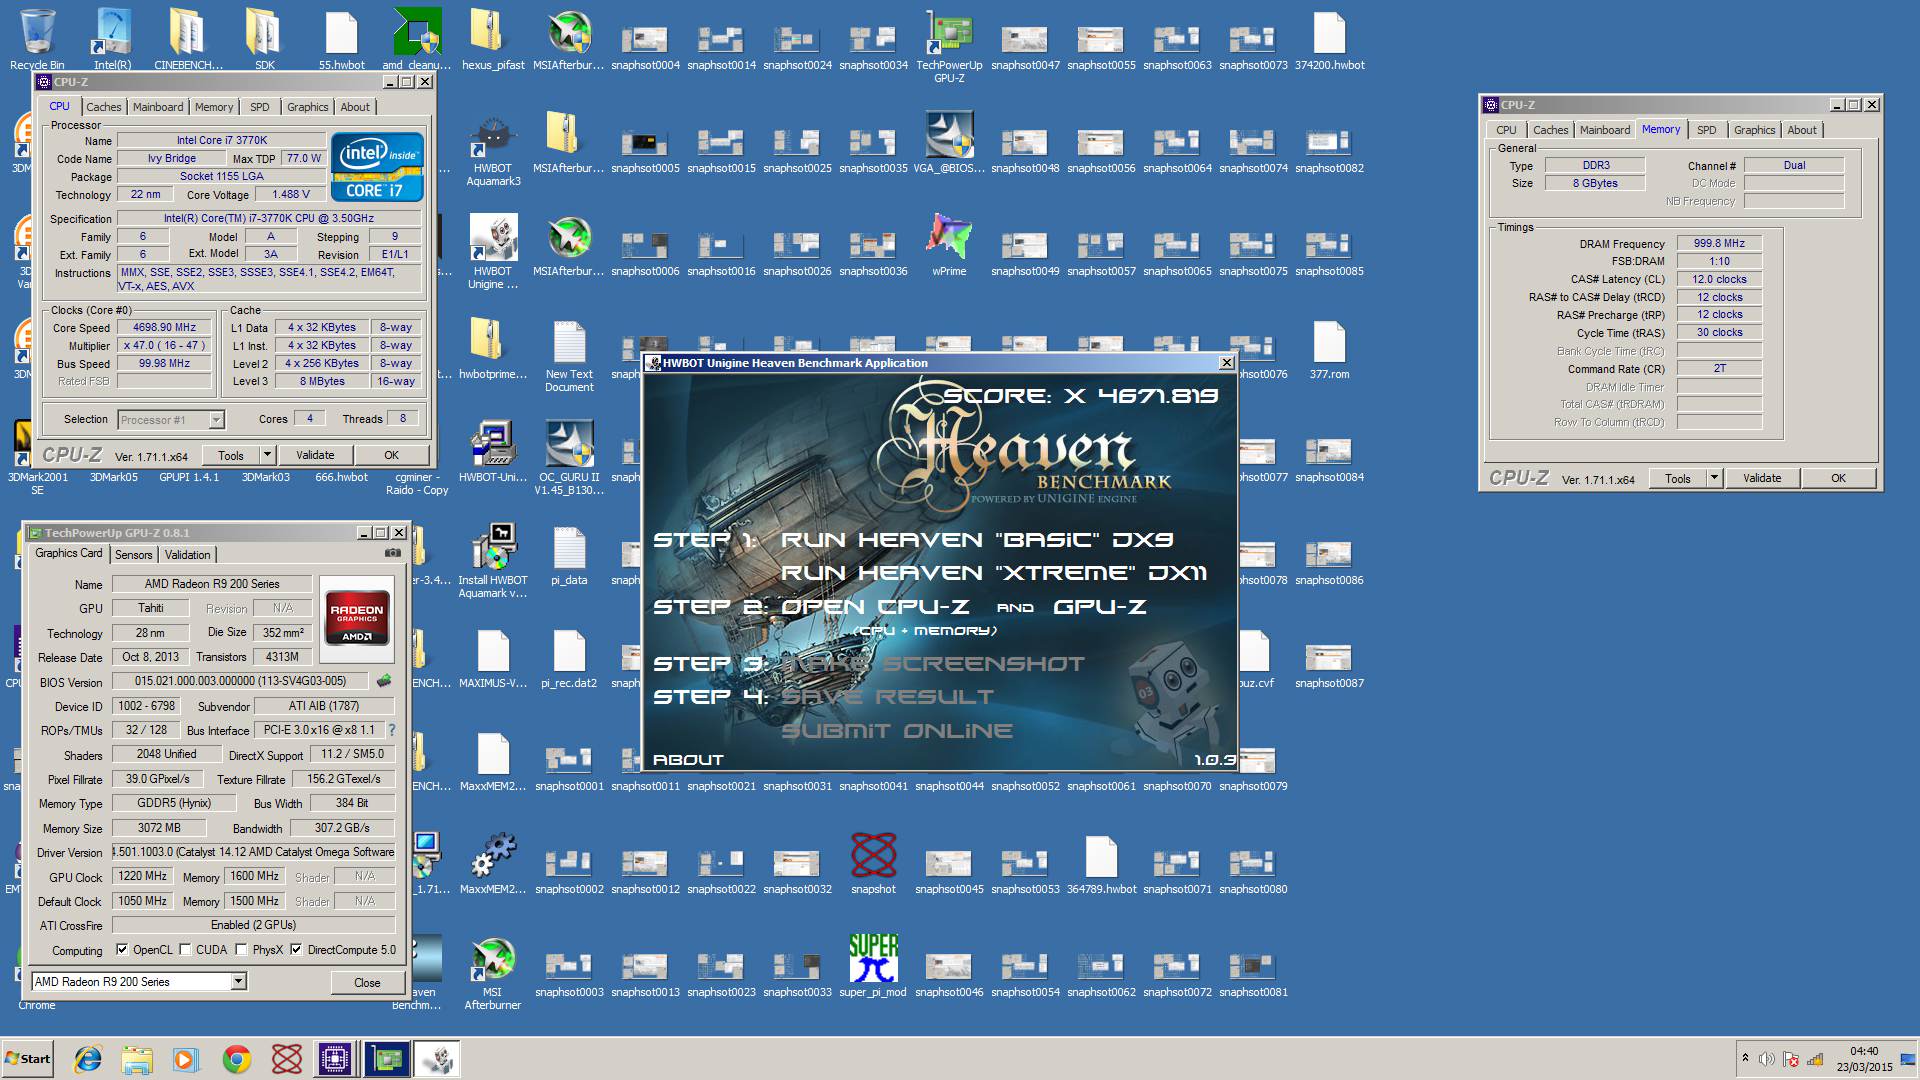The image size is (1920, 1080).
Task: Open the Recycle Bin desktop icon
Action: point(37,38)
